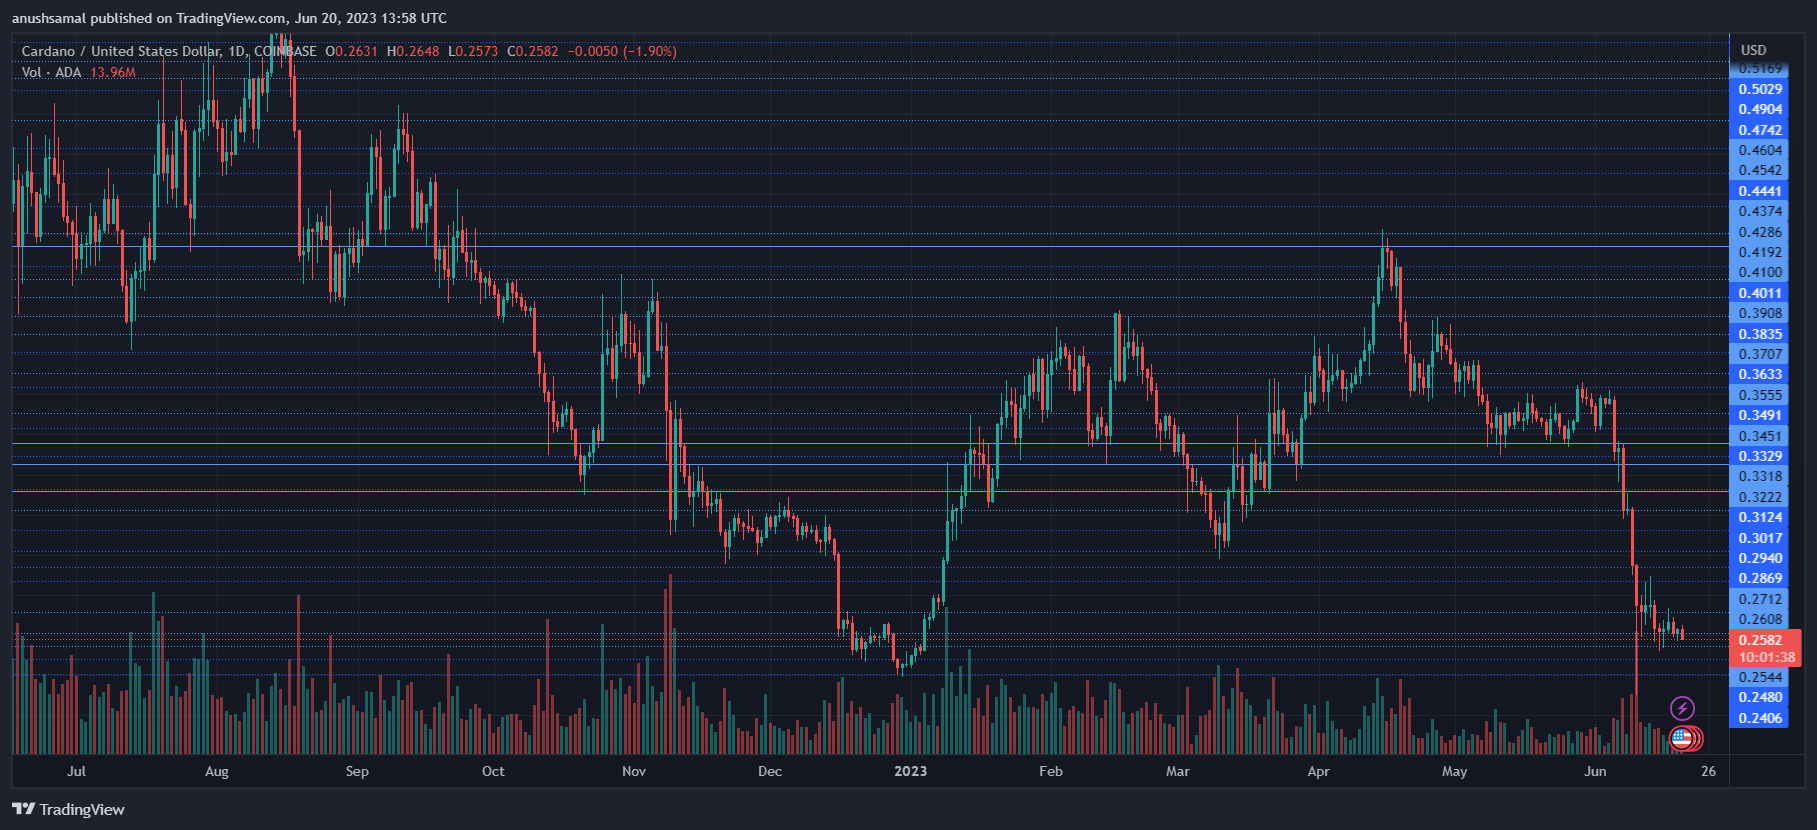Select the Jul marker on the time axis
1817x830 pixels.
76,771
